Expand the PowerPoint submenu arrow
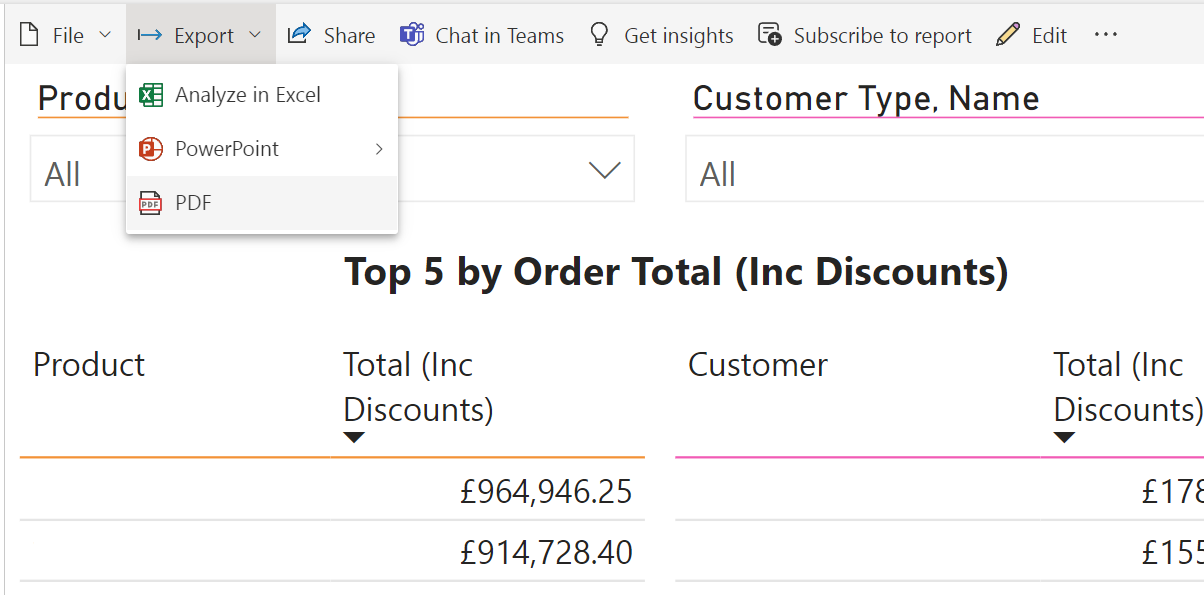Screen dimensions: 1204x595 (379, 149)
